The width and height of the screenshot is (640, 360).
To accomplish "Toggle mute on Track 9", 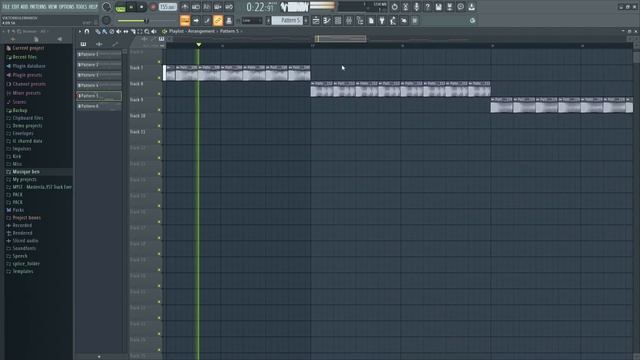I will [159, 110].
